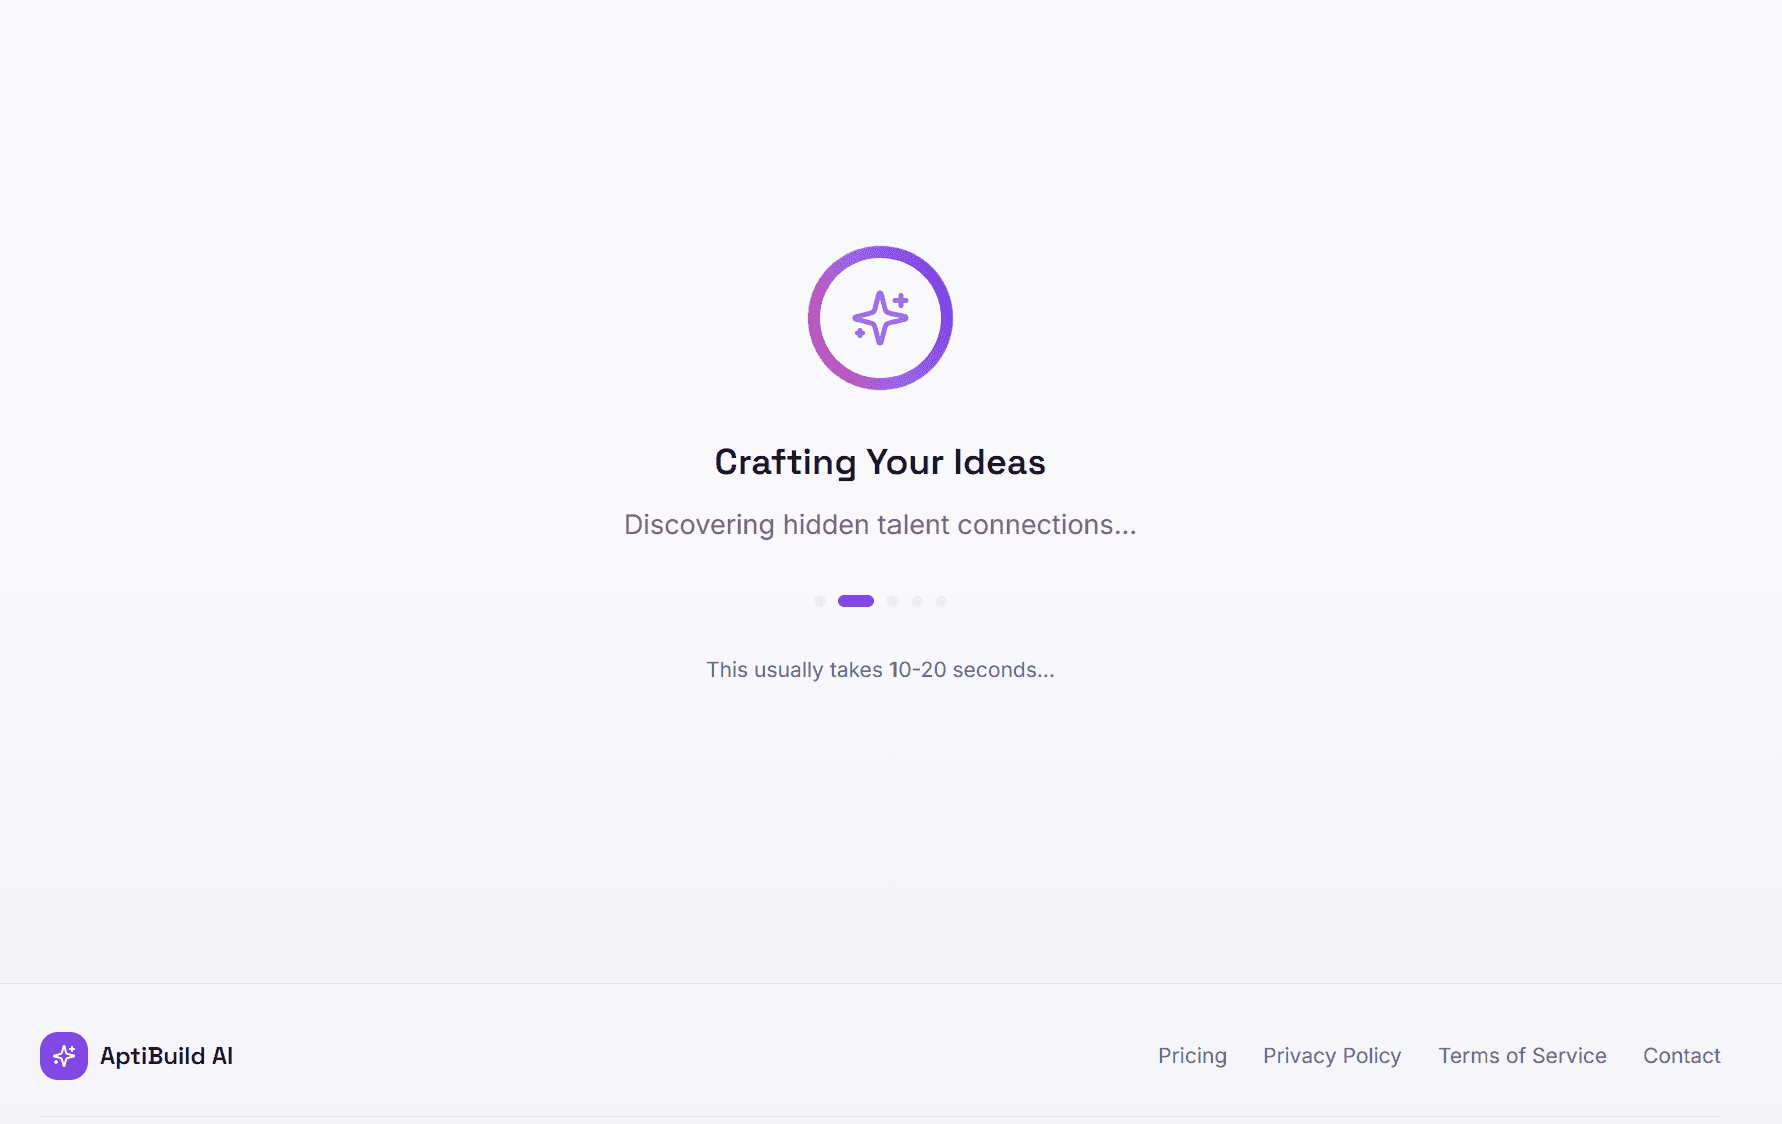Expand the Crafting Your Ideas heading

(x=879, y=461)
